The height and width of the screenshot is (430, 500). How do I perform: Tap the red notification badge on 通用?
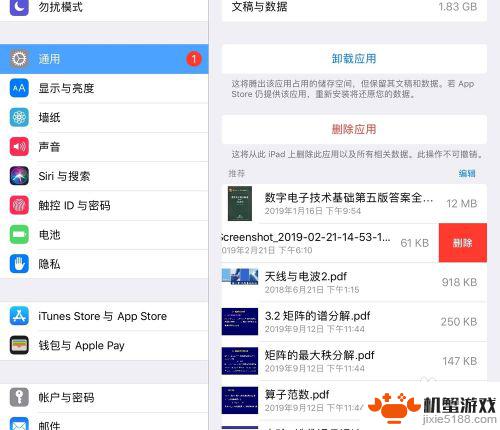tap(194, 59)
